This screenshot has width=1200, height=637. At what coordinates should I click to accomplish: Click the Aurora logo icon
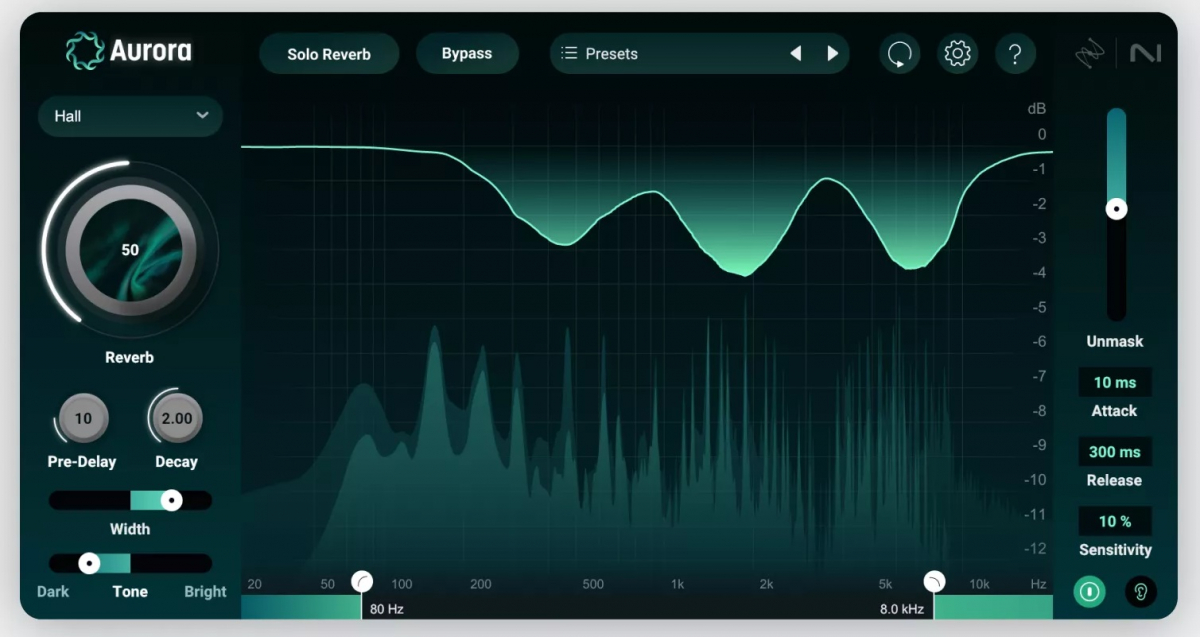pyautogui.click(x=85, y=51)
